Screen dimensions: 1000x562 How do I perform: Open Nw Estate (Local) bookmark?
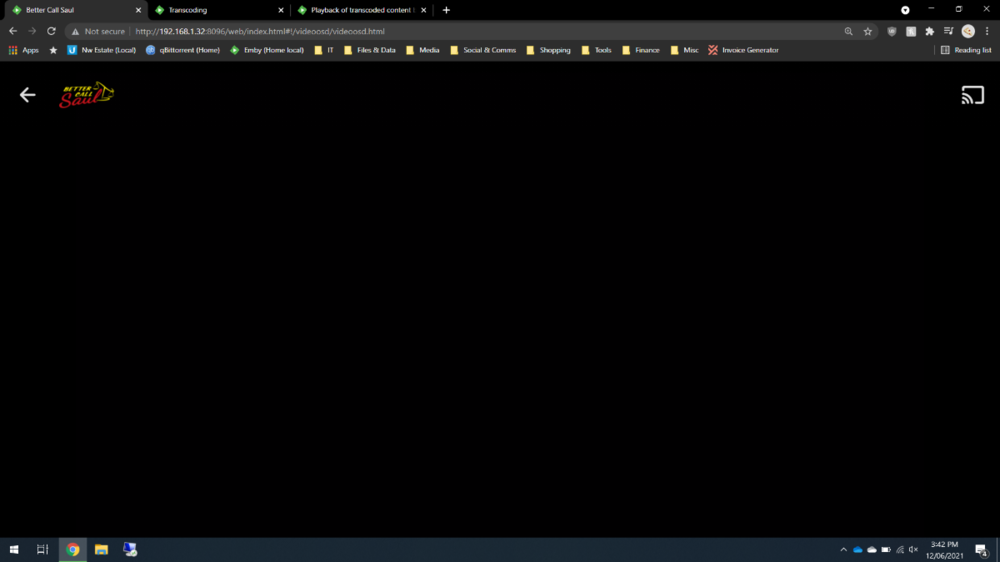[x=102, y=50]
